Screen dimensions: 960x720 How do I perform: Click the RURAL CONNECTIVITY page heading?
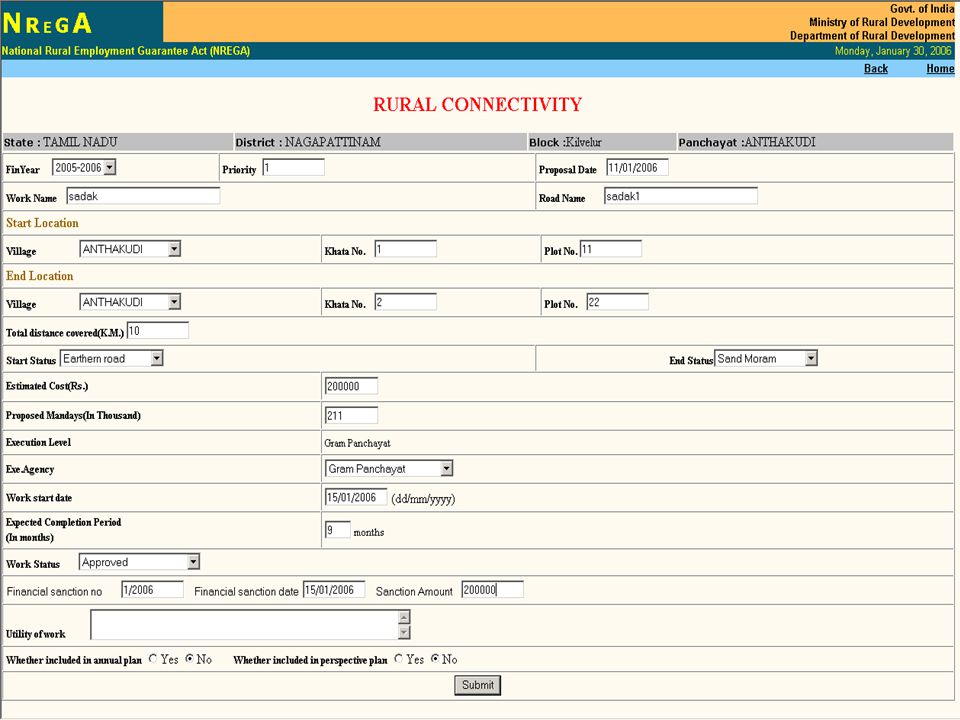tap(478, 105)
